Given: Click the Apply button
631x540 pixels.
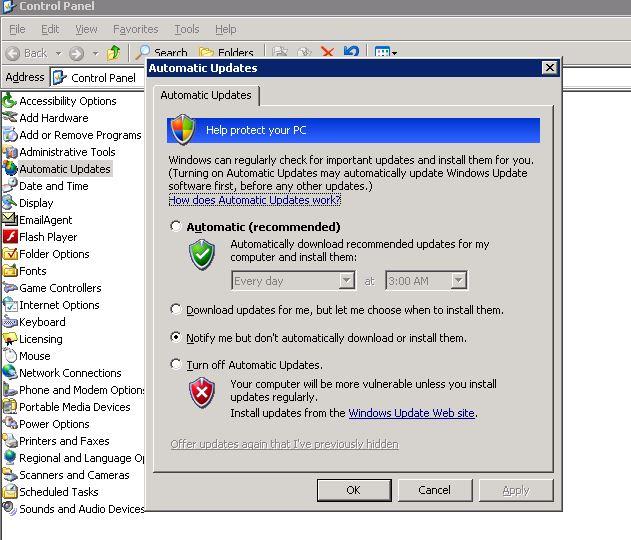Looking at the screenshot, I should tap(516, 490).
